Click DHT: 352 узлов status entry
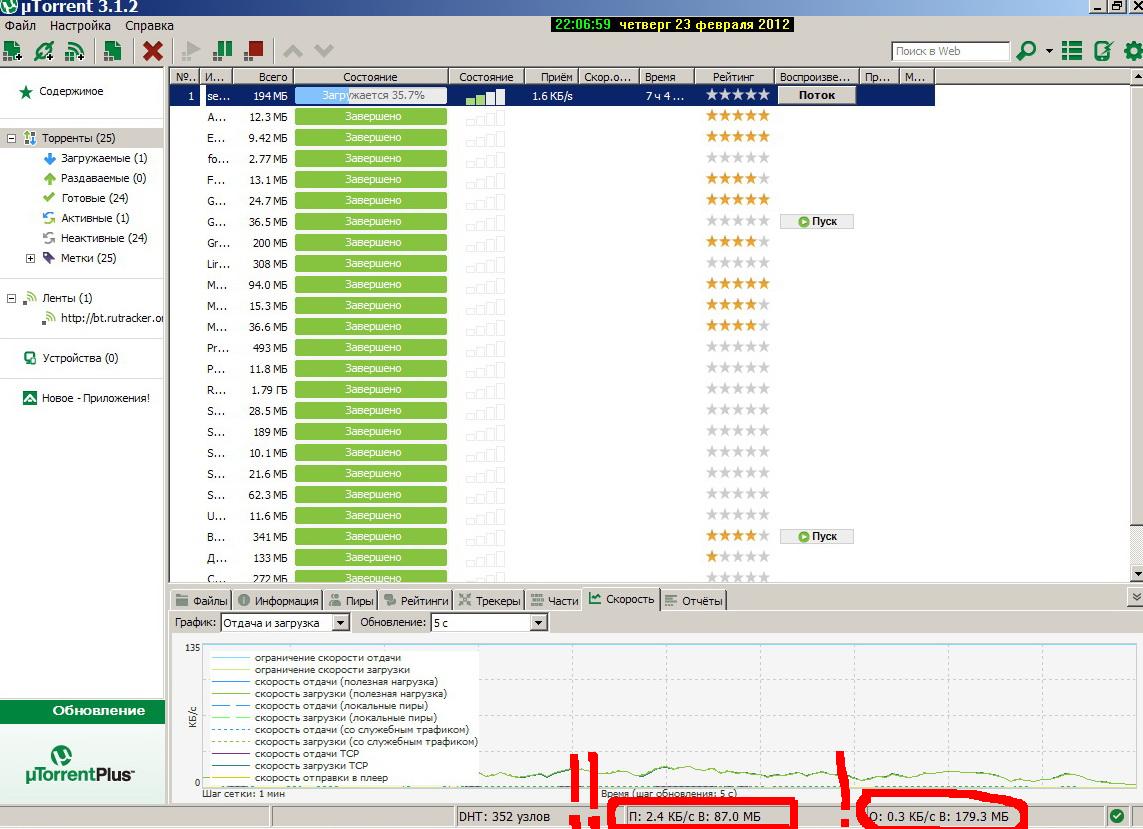This screenshot has height=829, width=1143. point(504,817)
